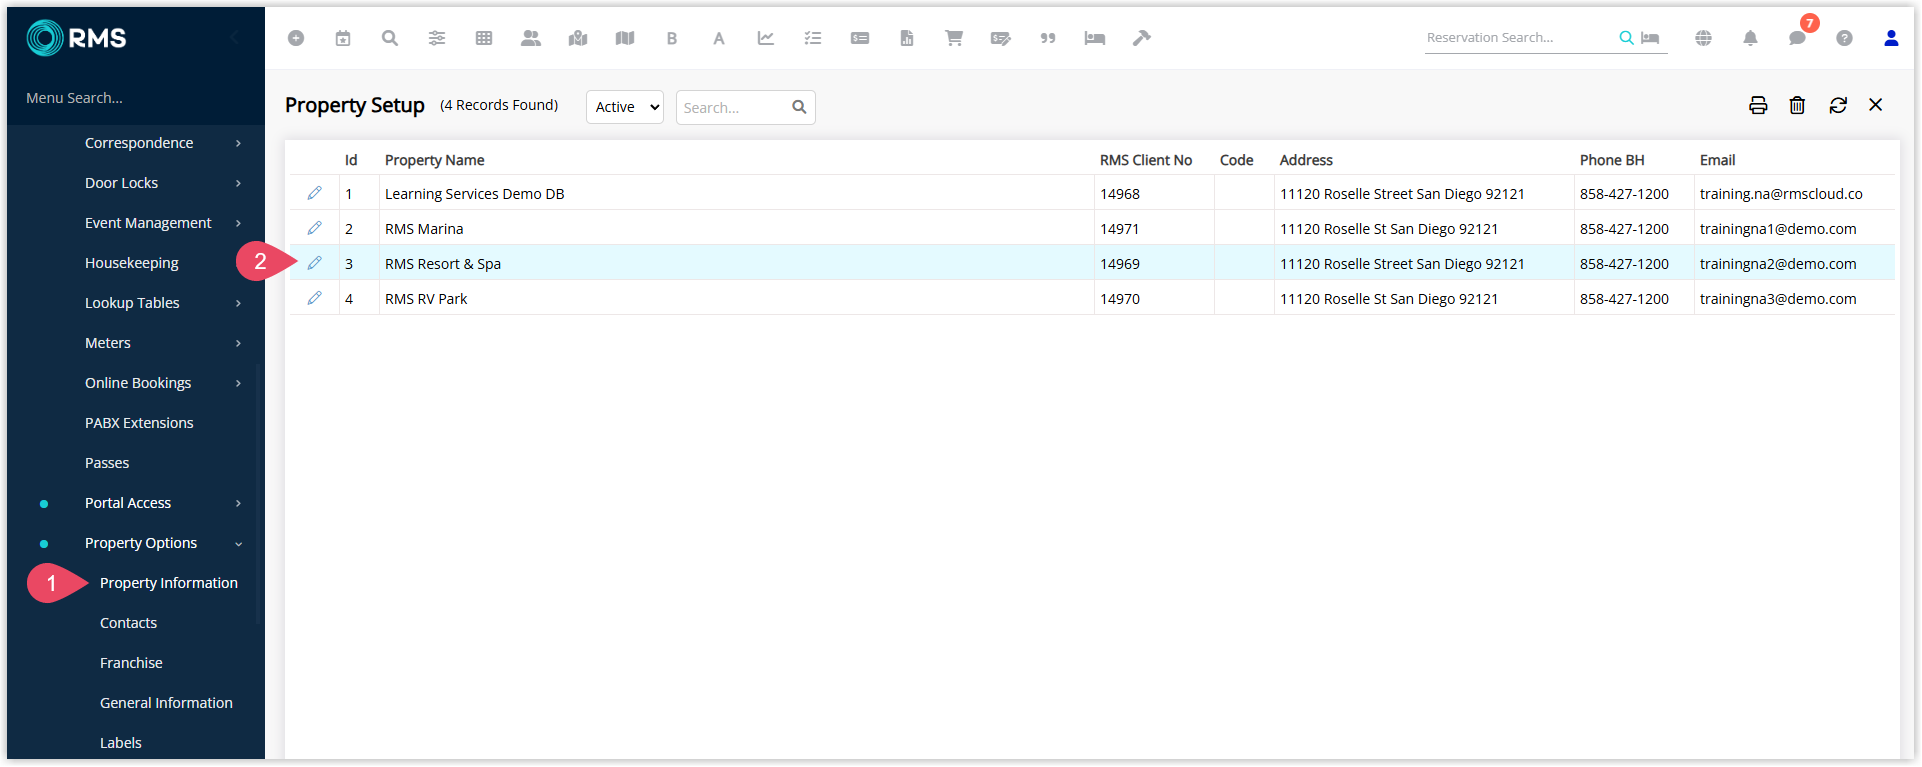This screenshot has width=1922, height=767.
Task: Open the Active status dropdown
Action: click(x=625, y=107)
